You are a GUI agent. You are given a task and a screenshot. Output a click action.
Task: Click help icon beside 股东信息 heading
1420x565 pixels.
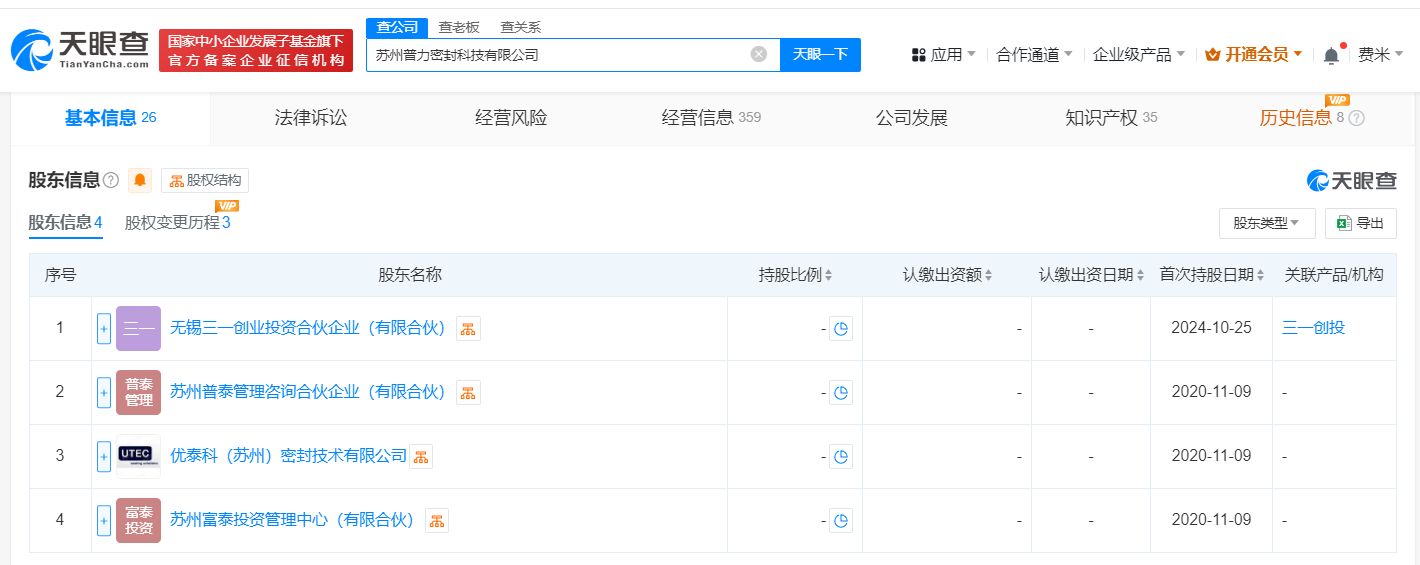pos(111,181)
